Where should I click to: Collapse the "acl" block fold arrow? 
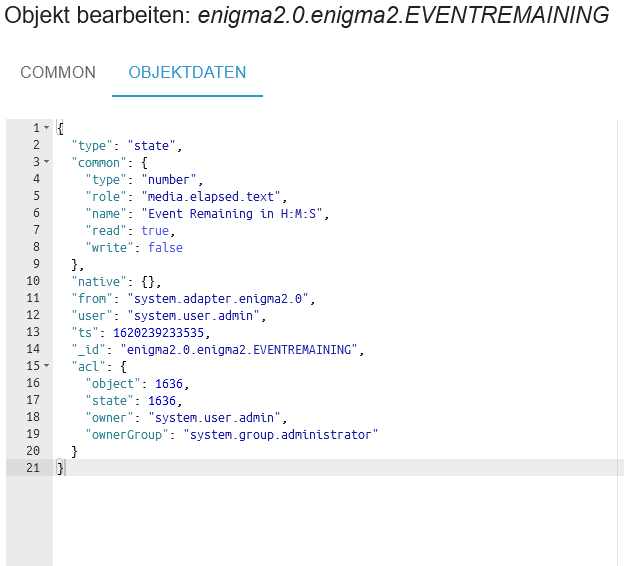[x=47, y=365]
